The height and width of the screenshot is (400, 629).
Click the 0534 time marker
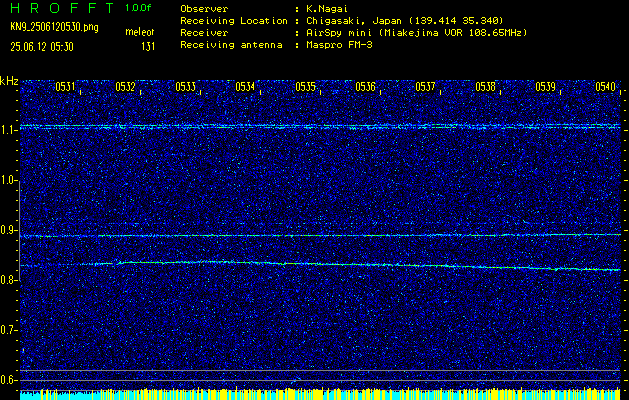point(245,87)
